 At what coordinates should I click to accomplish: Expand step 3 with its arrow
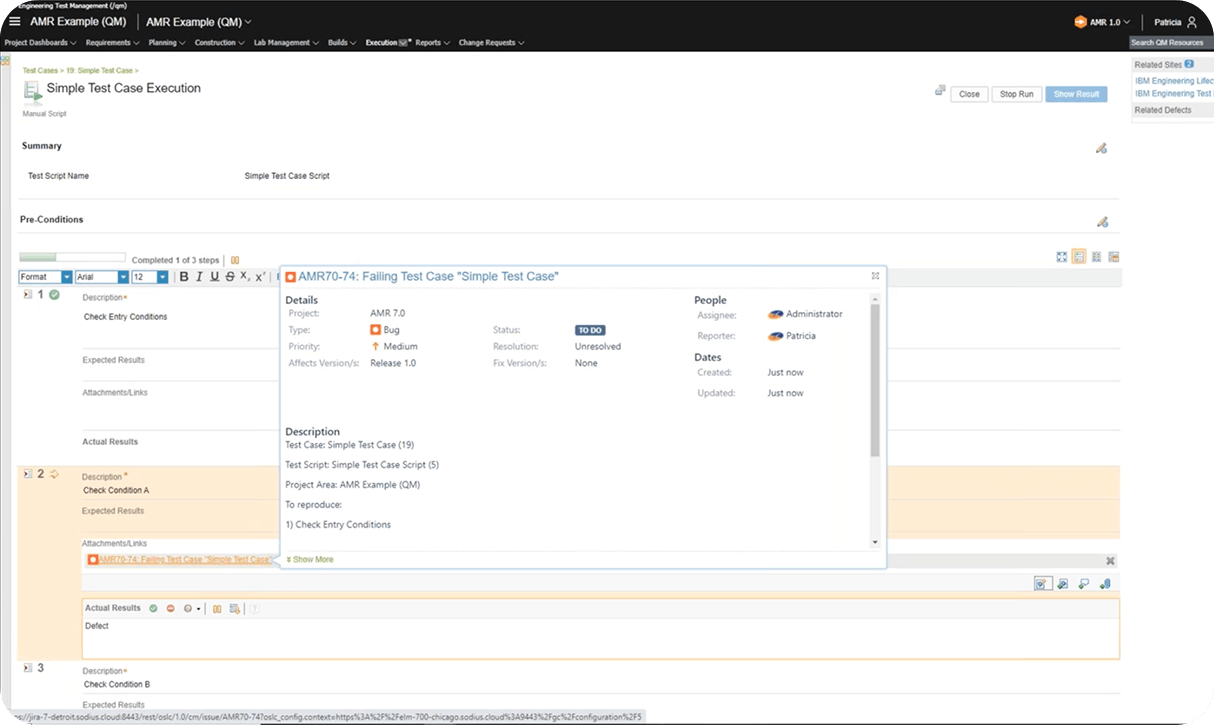coord(27,667)
